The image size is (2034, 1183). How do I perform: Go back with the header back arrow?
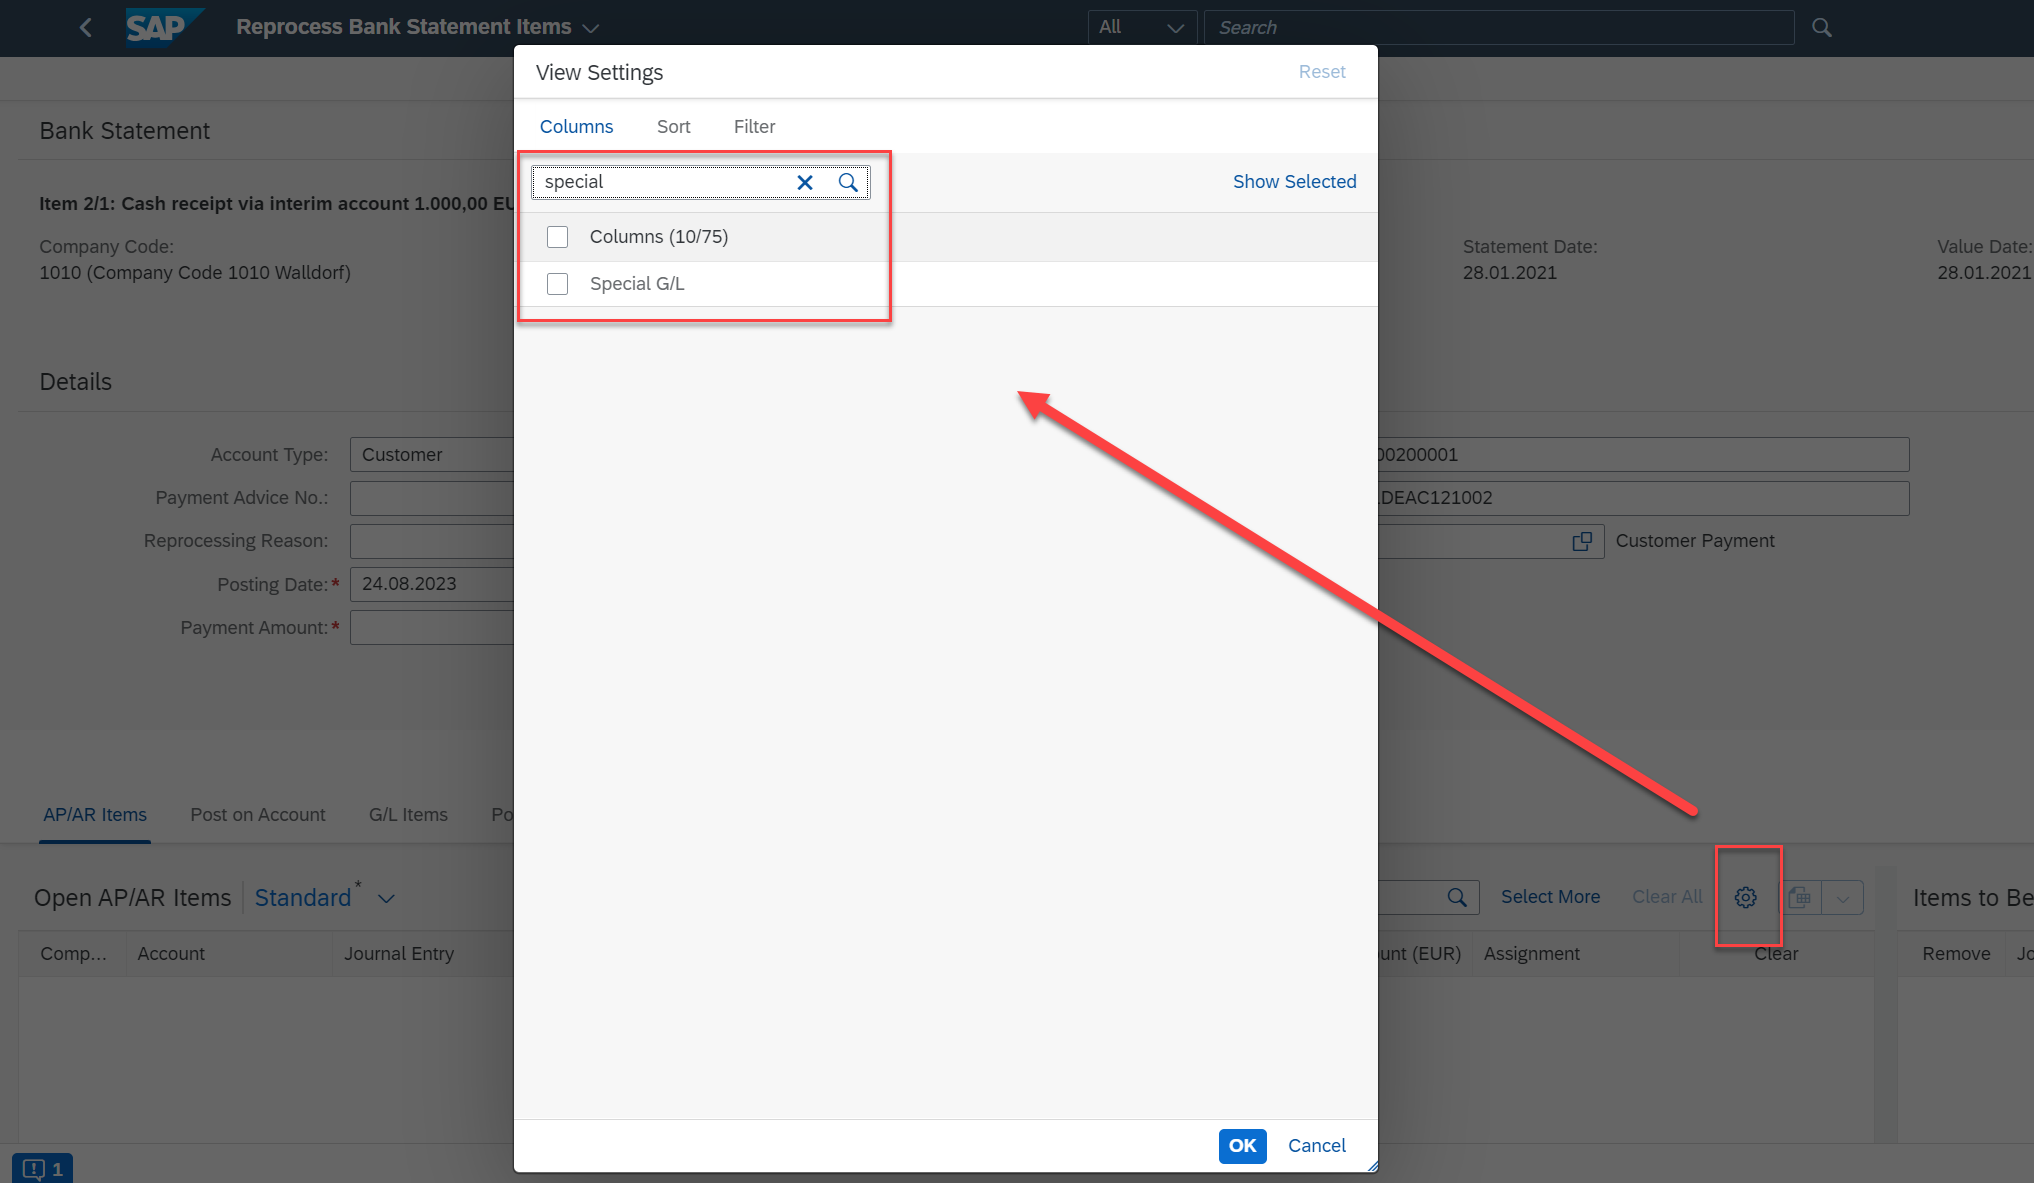(x=86, y=28)
